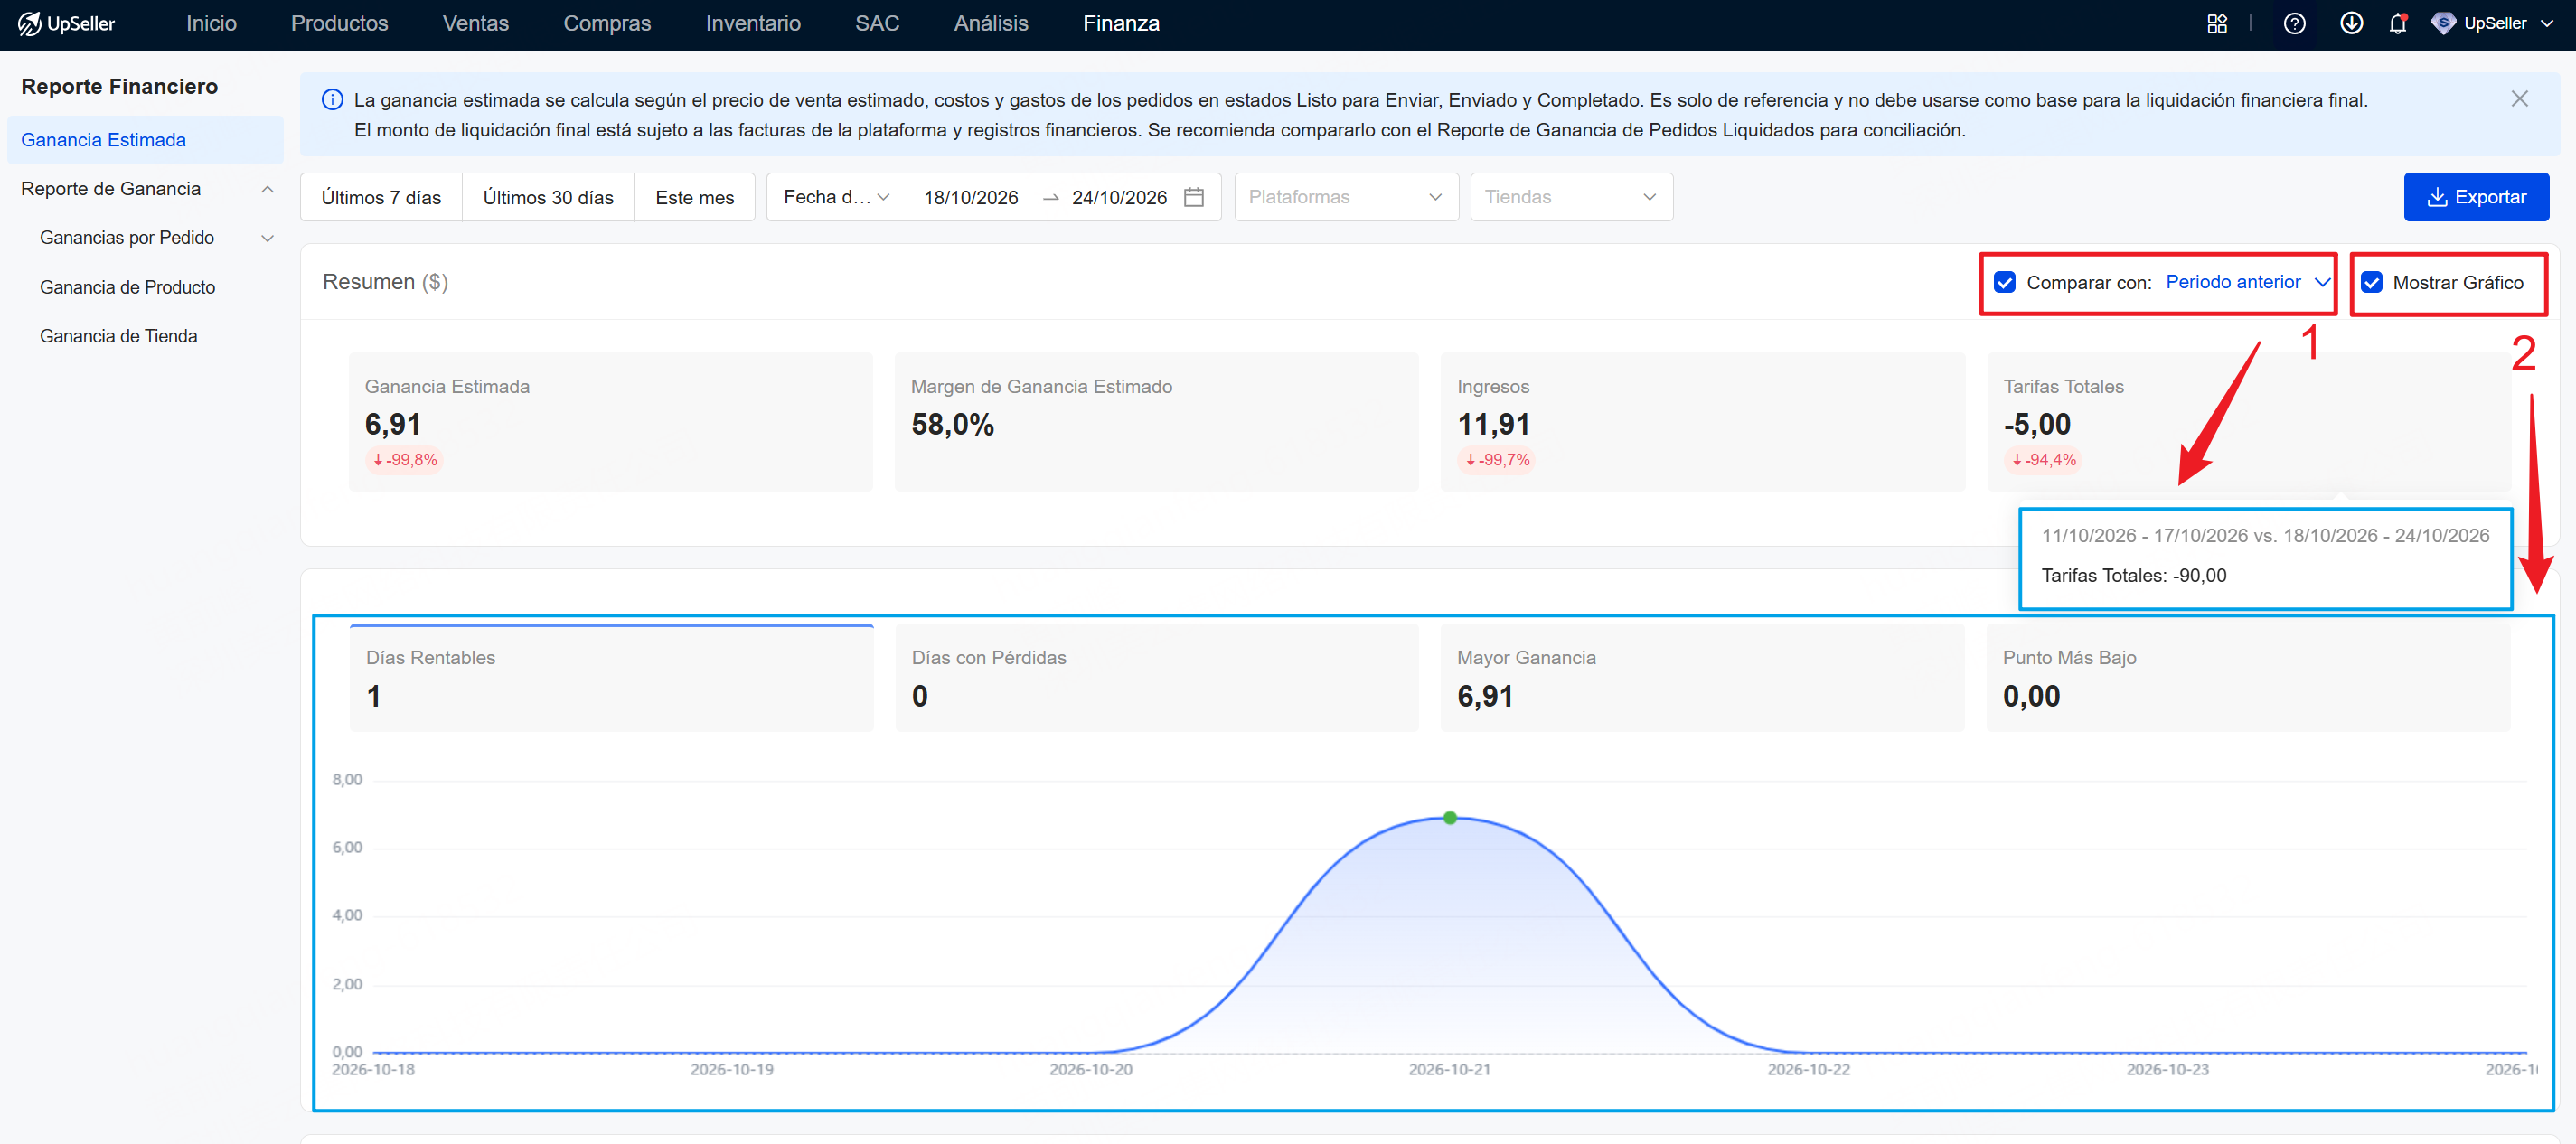
Task: Open the Compras menu
Action: pos(606,23)
